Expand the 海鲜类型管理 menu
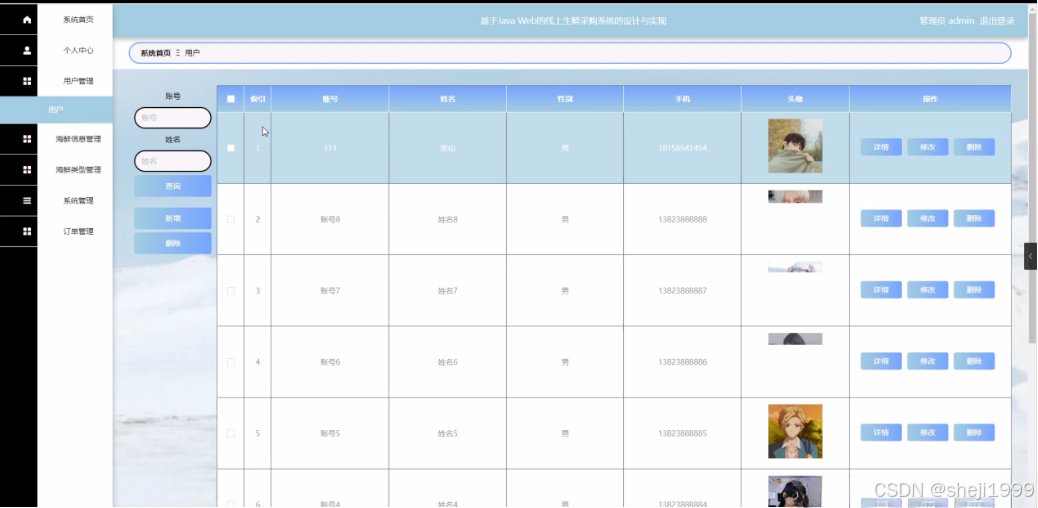Viewport: 1038px width, 508px height. pyautogui.click(x=78, y=170)
